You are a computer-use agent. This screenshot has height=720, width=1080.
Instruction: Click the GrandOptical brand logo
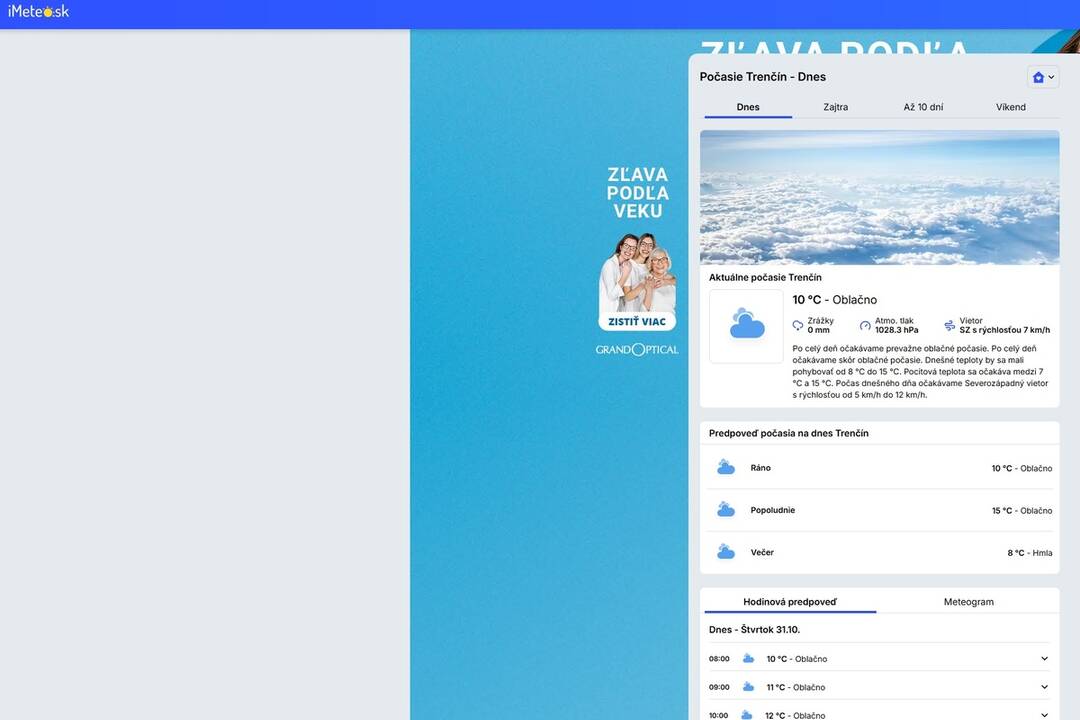point(637,349)
